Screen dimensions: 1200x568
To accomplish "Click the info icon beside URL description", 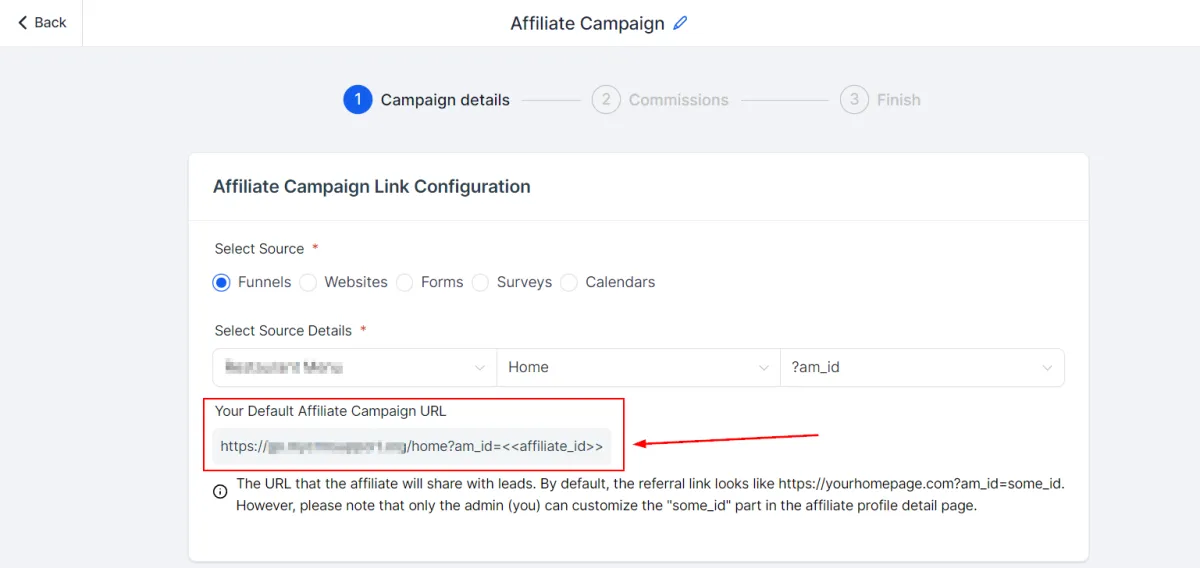I will click(x=220, y=492).
